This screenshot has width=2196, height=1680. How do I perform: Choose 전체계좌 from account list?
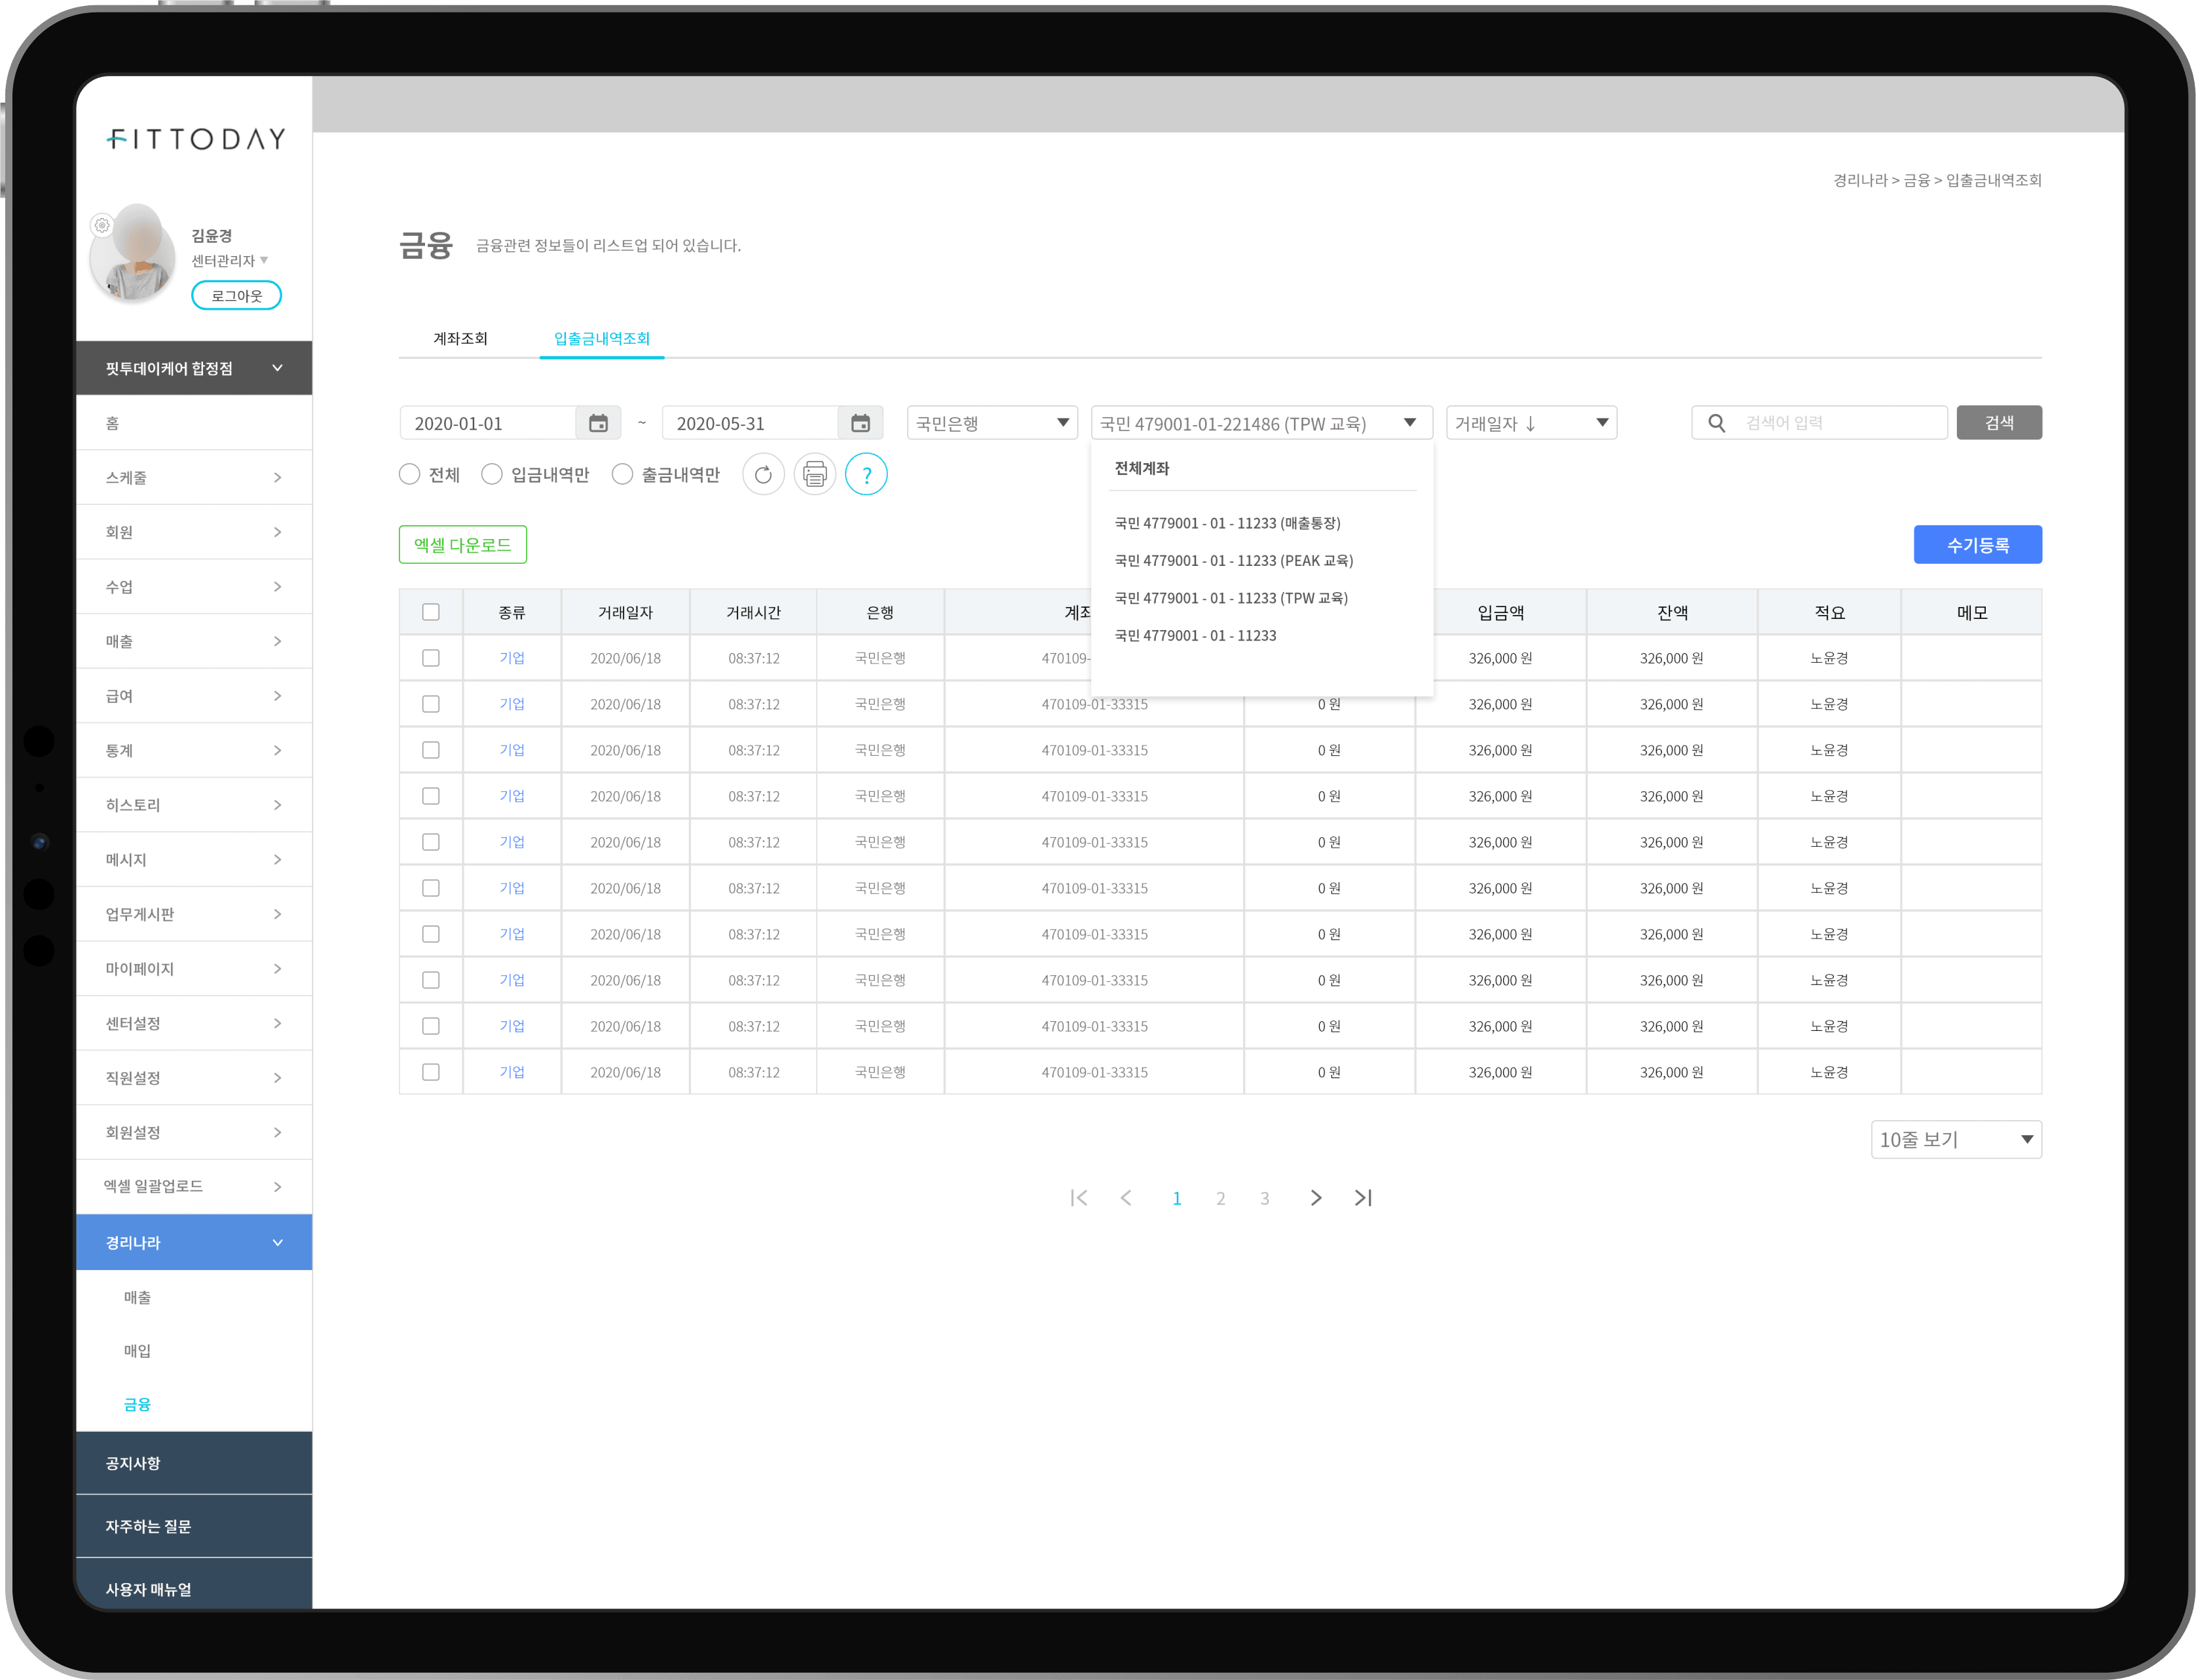[1142, 468]
